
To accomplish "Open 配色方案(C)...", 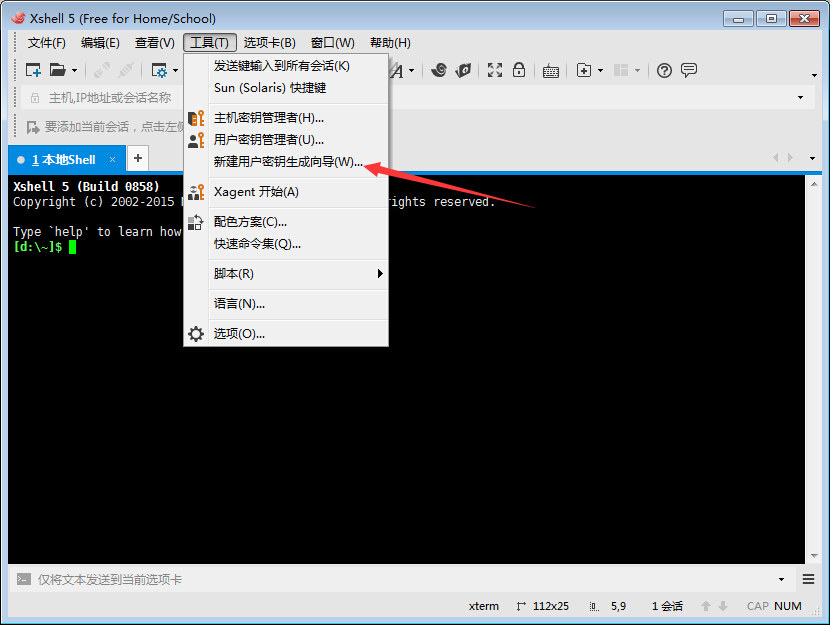I will (286, 222).
